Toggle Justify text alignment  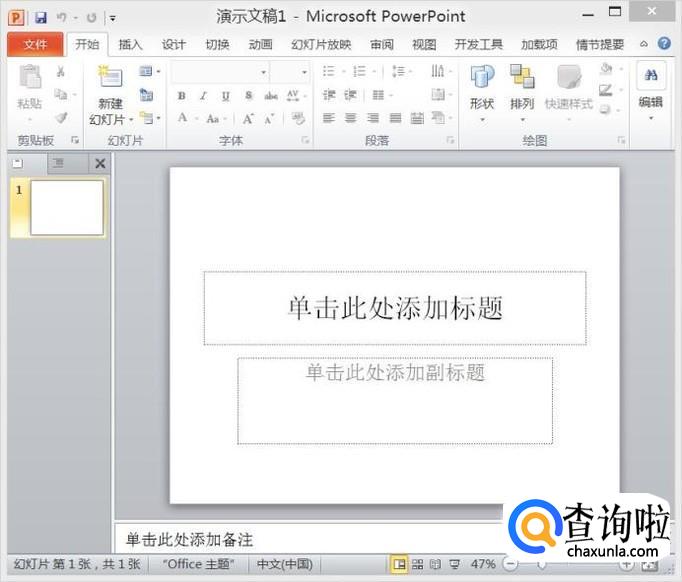[x=395, y=118]
